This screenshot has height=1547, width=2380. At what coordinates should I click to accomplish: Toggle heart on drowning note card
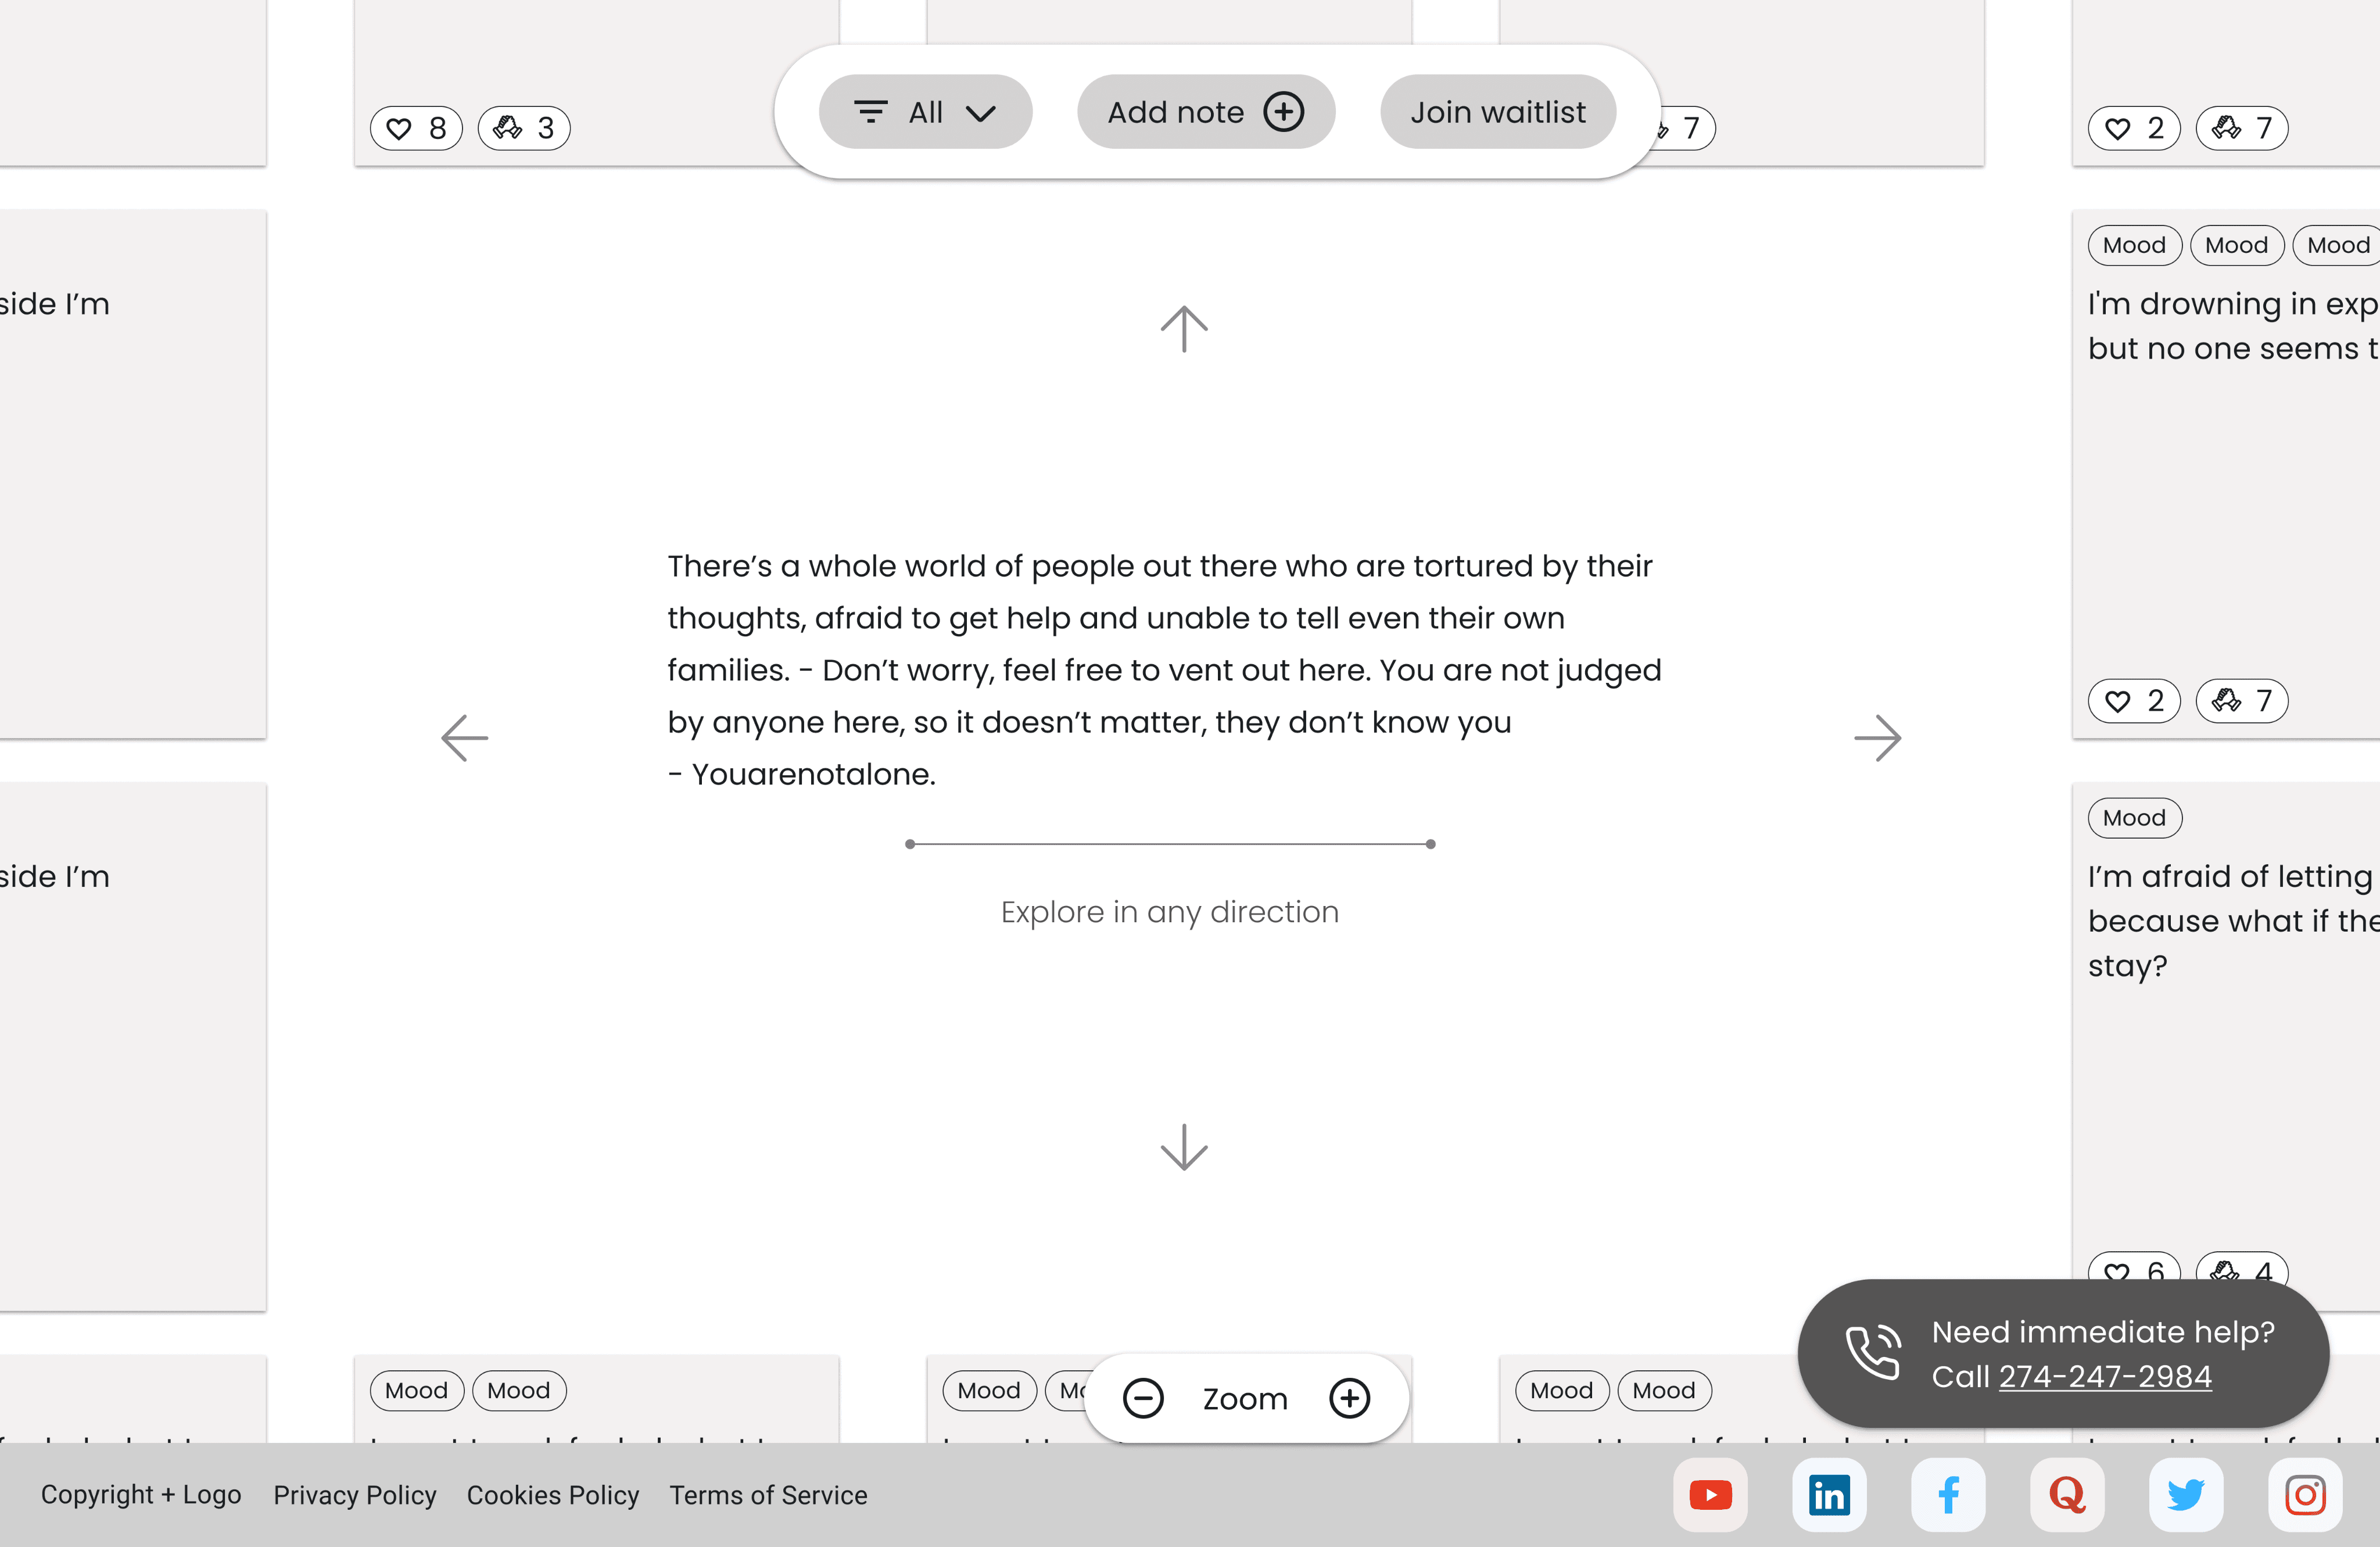2134,700
